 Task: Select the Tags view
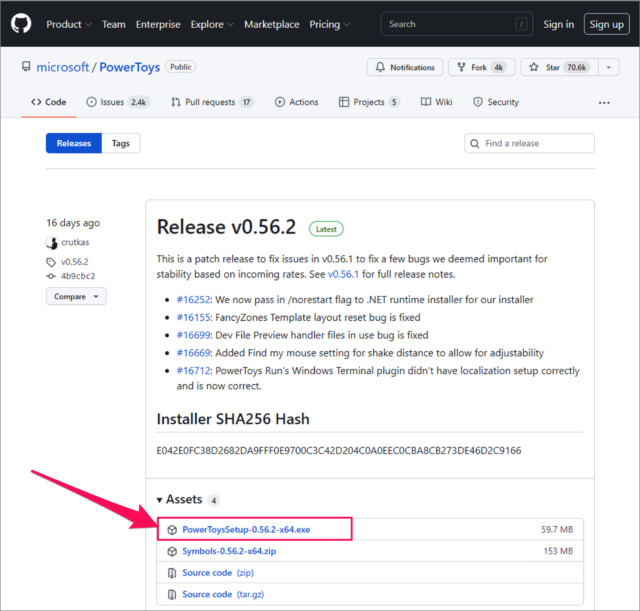click(120, 143)
